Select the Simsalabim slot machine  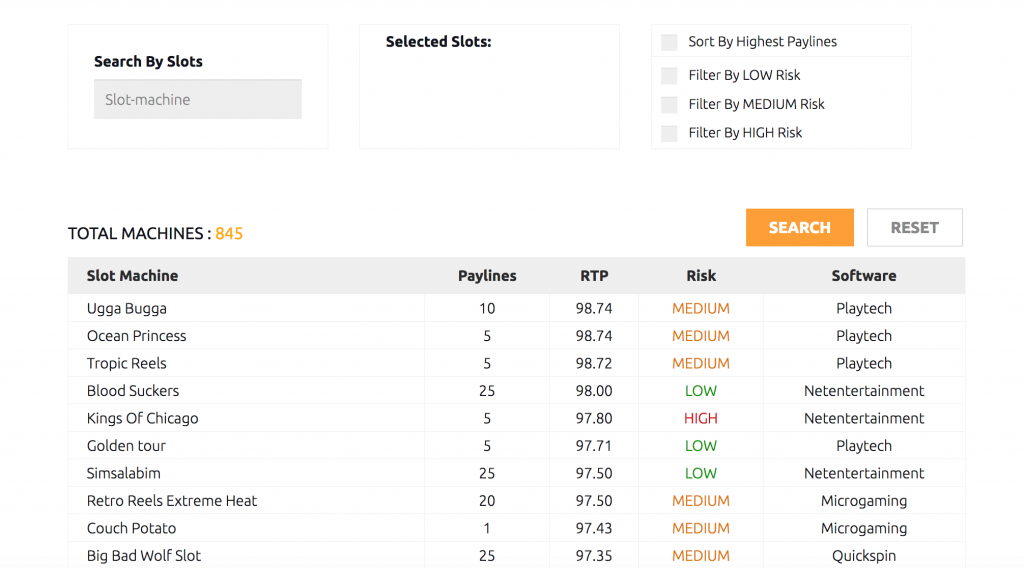click(x=516, y=473)
